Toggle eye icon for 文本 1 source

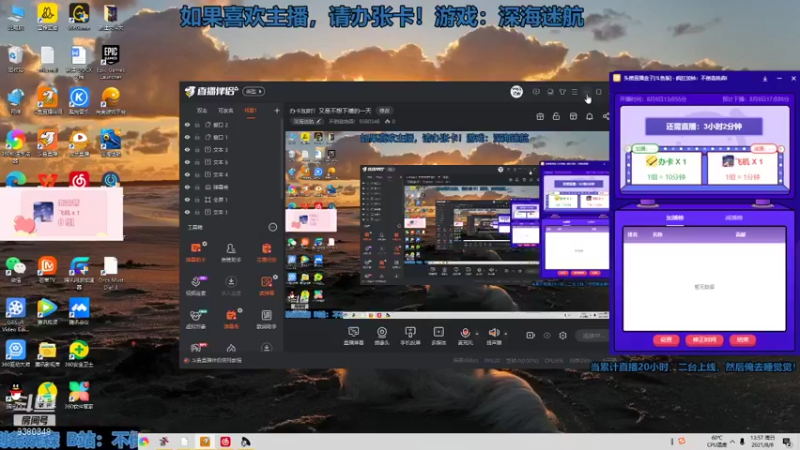tap(187, 212)
